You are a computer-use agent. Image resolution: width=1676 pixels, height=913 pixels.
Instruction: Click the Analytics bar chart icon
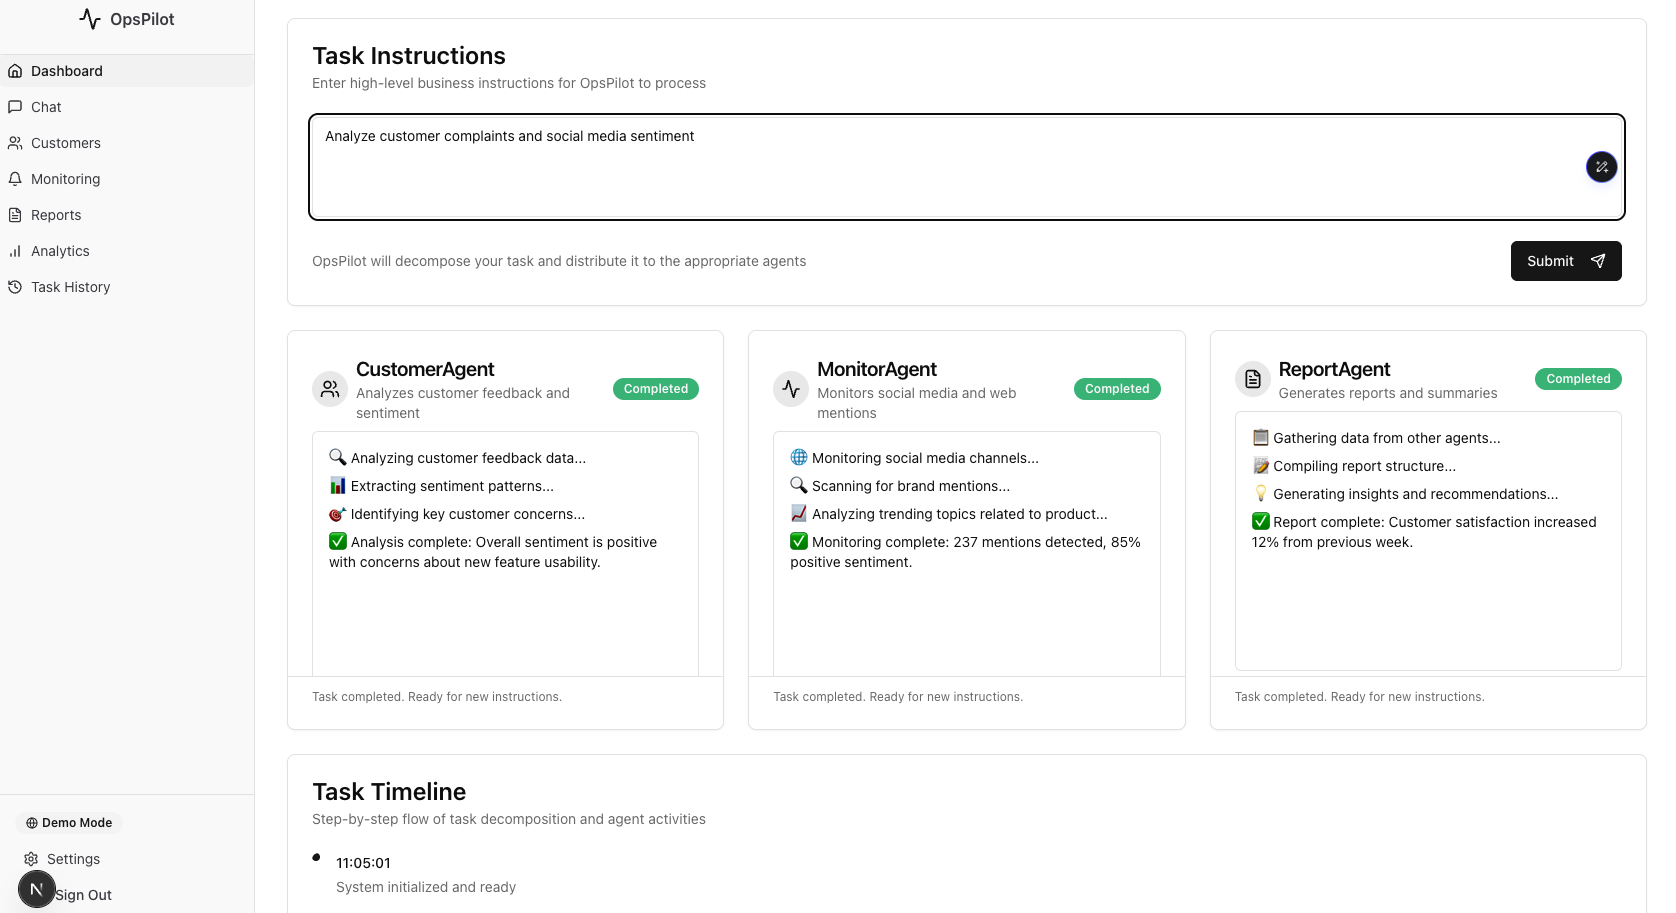(x=15, y=251)
